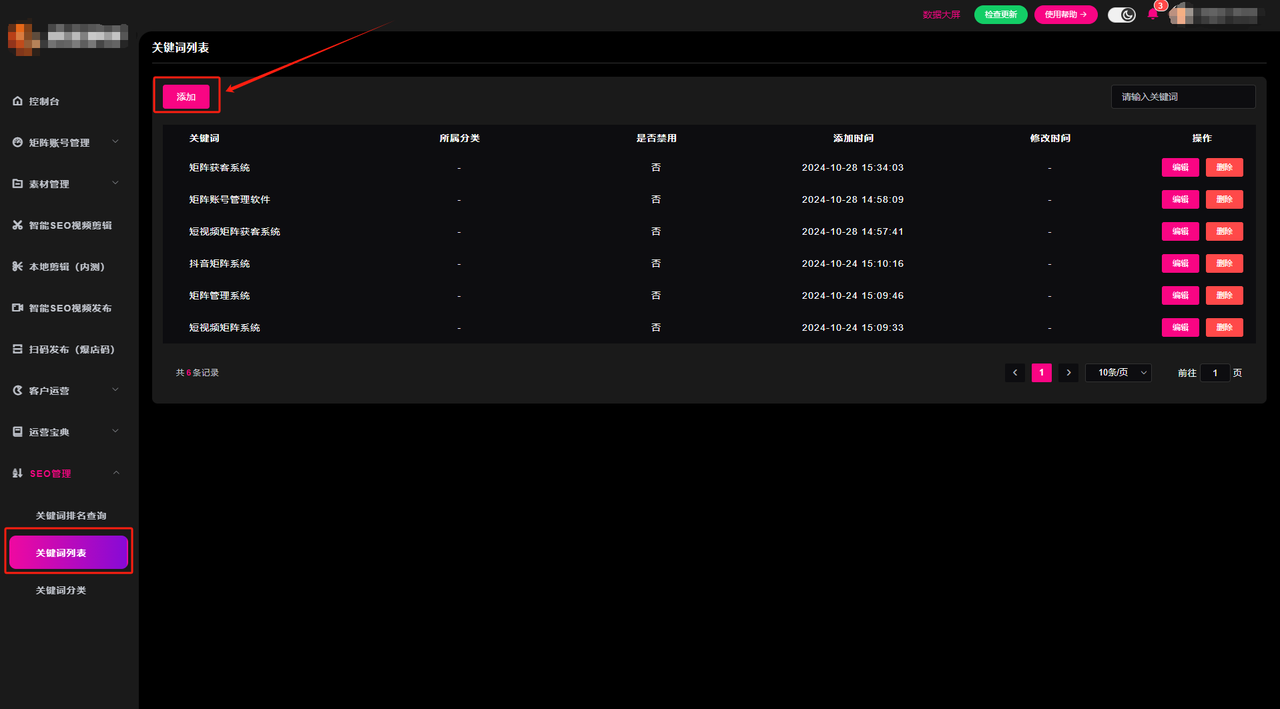
Task: Open 关键词排名查询 submenu item
Action: click(x=70, y=515)
